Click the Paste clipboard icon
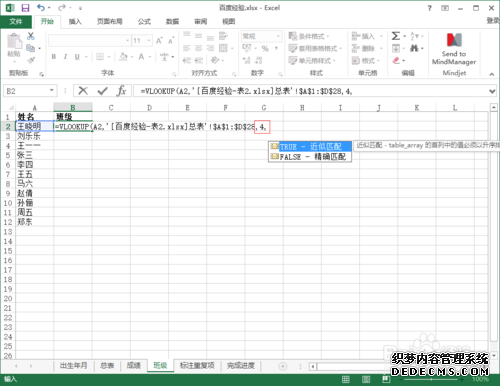 pos(14,41)
